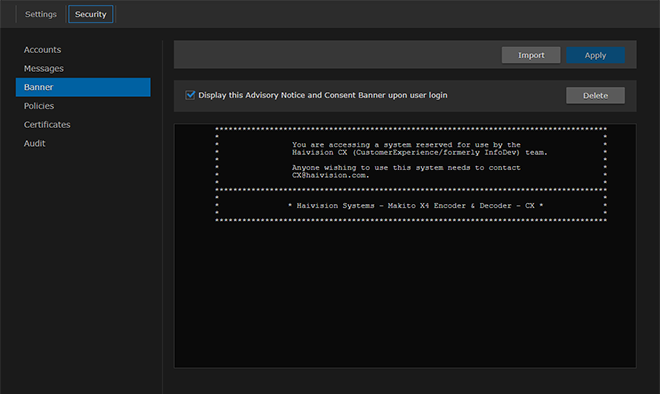Screen dimensions: 660x394
Task: Toggle the Display Advisory Notice checkbox
Action: pyautogui.click(x=190, y=95)
